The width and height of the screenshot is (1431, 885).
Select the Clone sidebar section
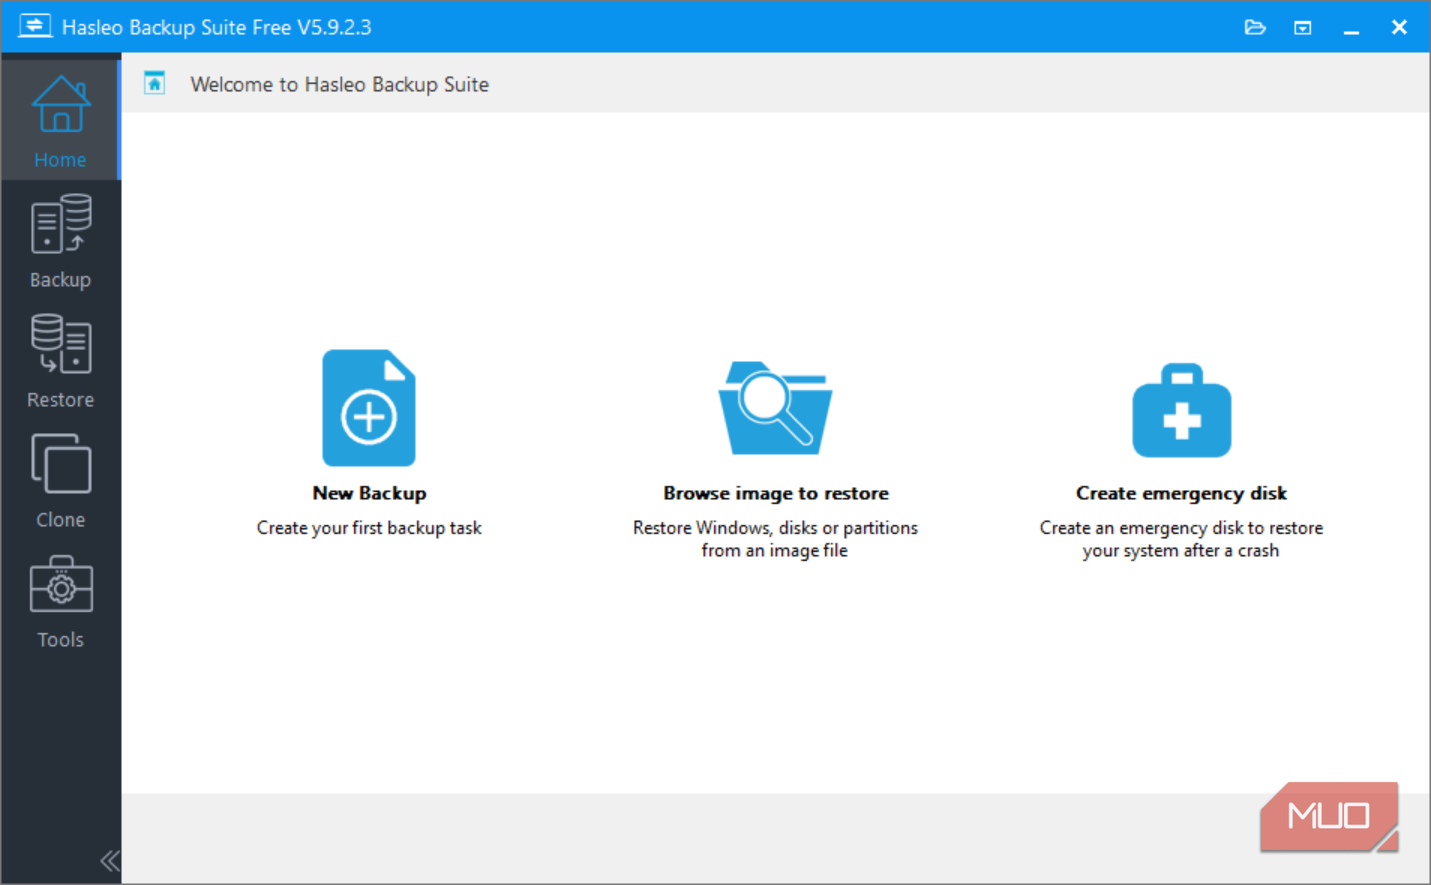(x=60, y=481)
